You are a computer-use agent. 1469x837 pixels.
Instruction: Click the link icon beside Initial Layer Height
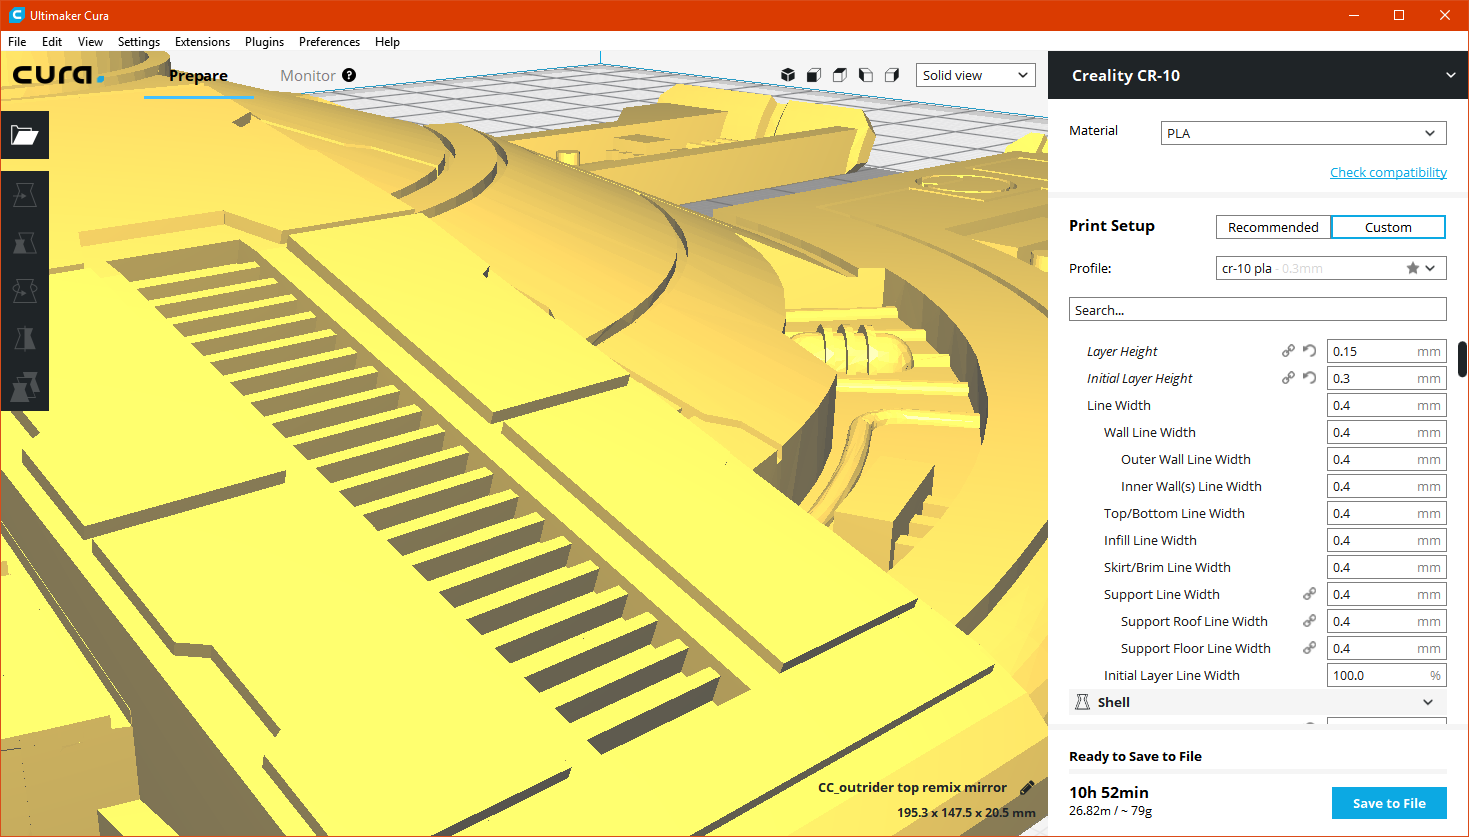(1288, 378)
